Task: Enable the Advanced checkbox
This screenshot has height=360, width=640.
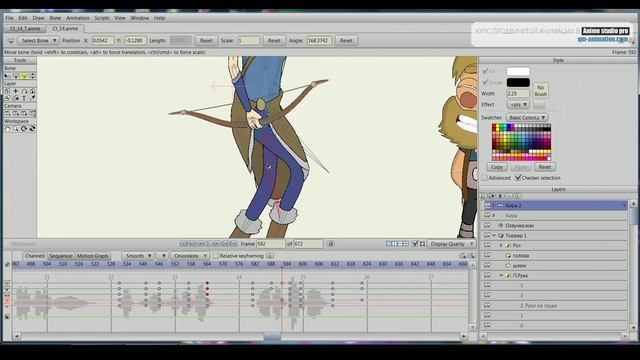Action: tap(484, 178)
